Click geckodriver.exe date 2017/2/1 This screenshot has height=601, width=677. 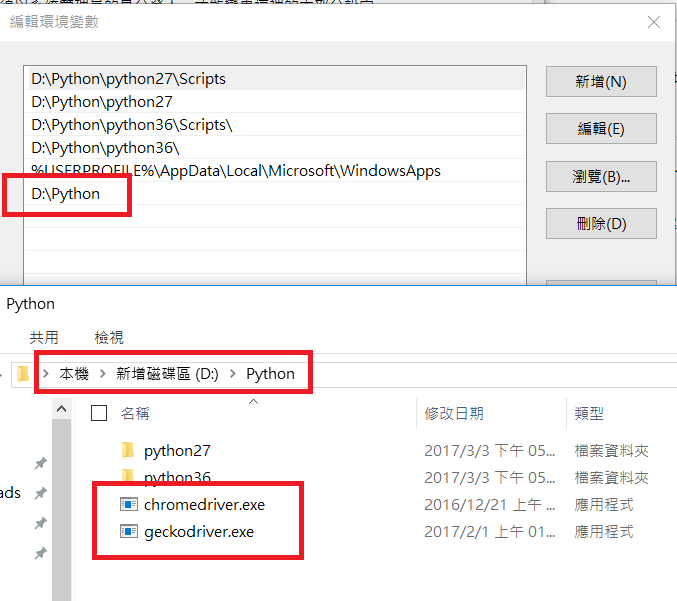pos(489,531)
